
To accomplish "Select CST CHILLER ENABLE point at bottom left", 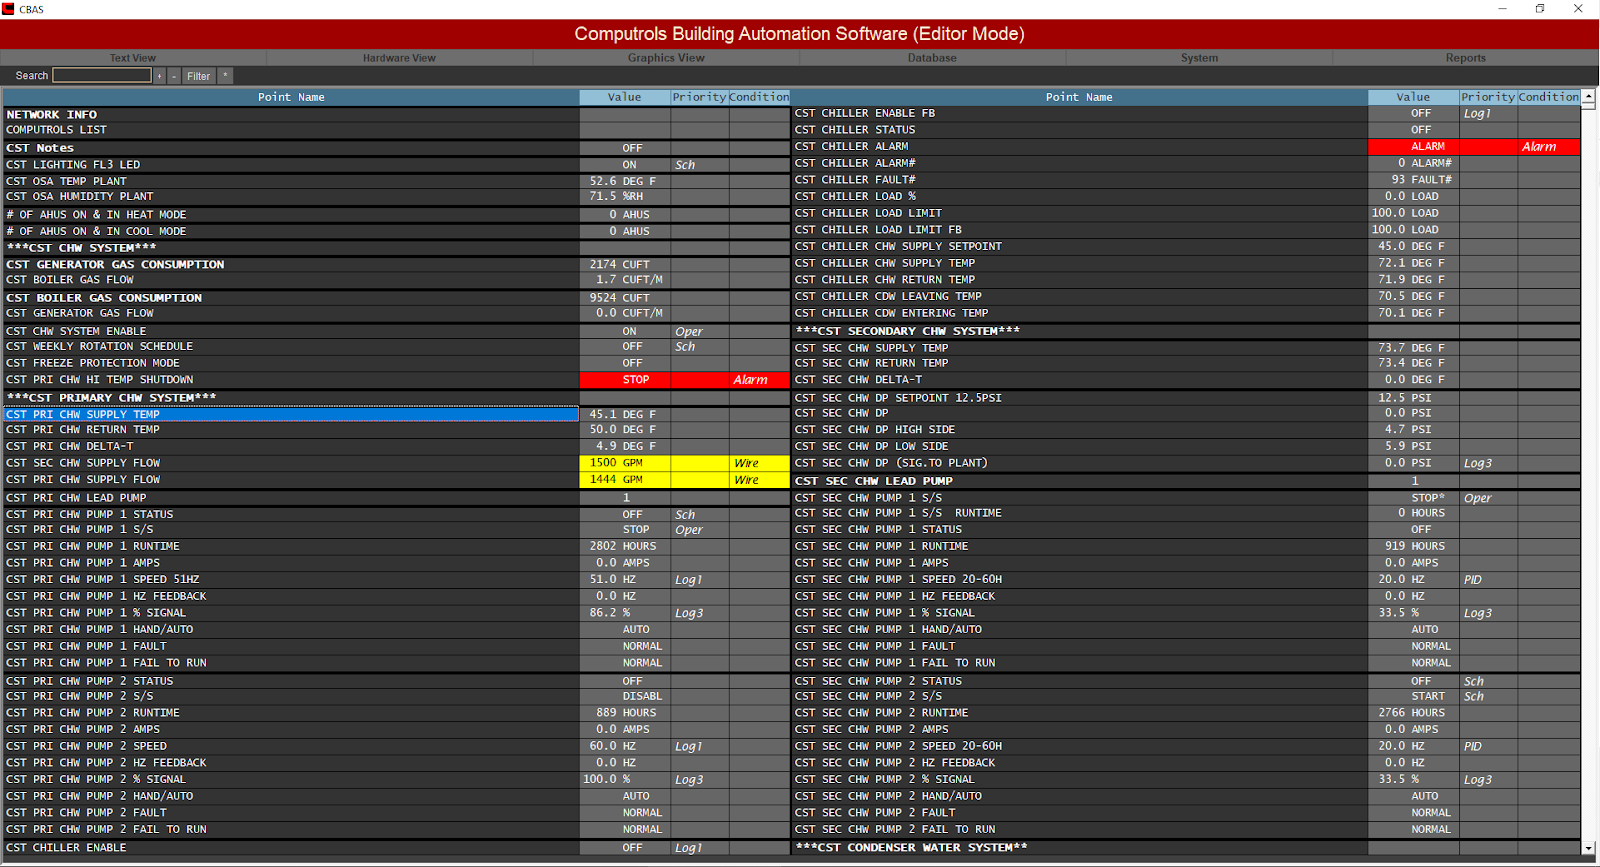I will tap(291, 848).
